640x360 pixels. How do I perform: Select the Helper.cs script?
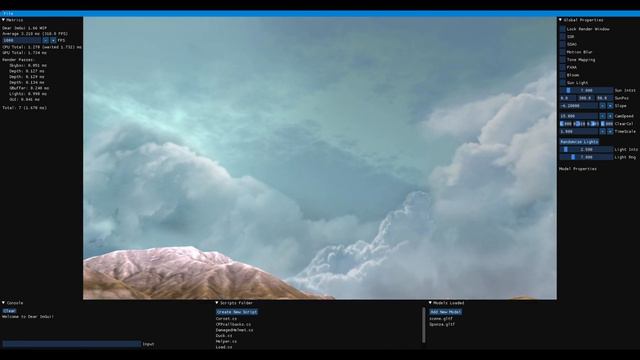[226, 341]
